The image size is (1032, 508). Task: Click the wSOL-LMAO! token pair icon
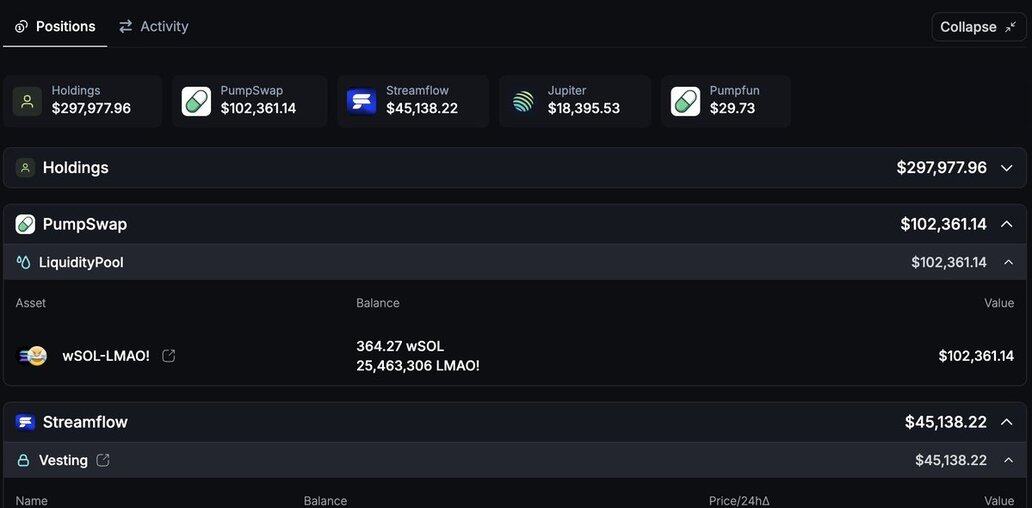[x=32, y=356]
